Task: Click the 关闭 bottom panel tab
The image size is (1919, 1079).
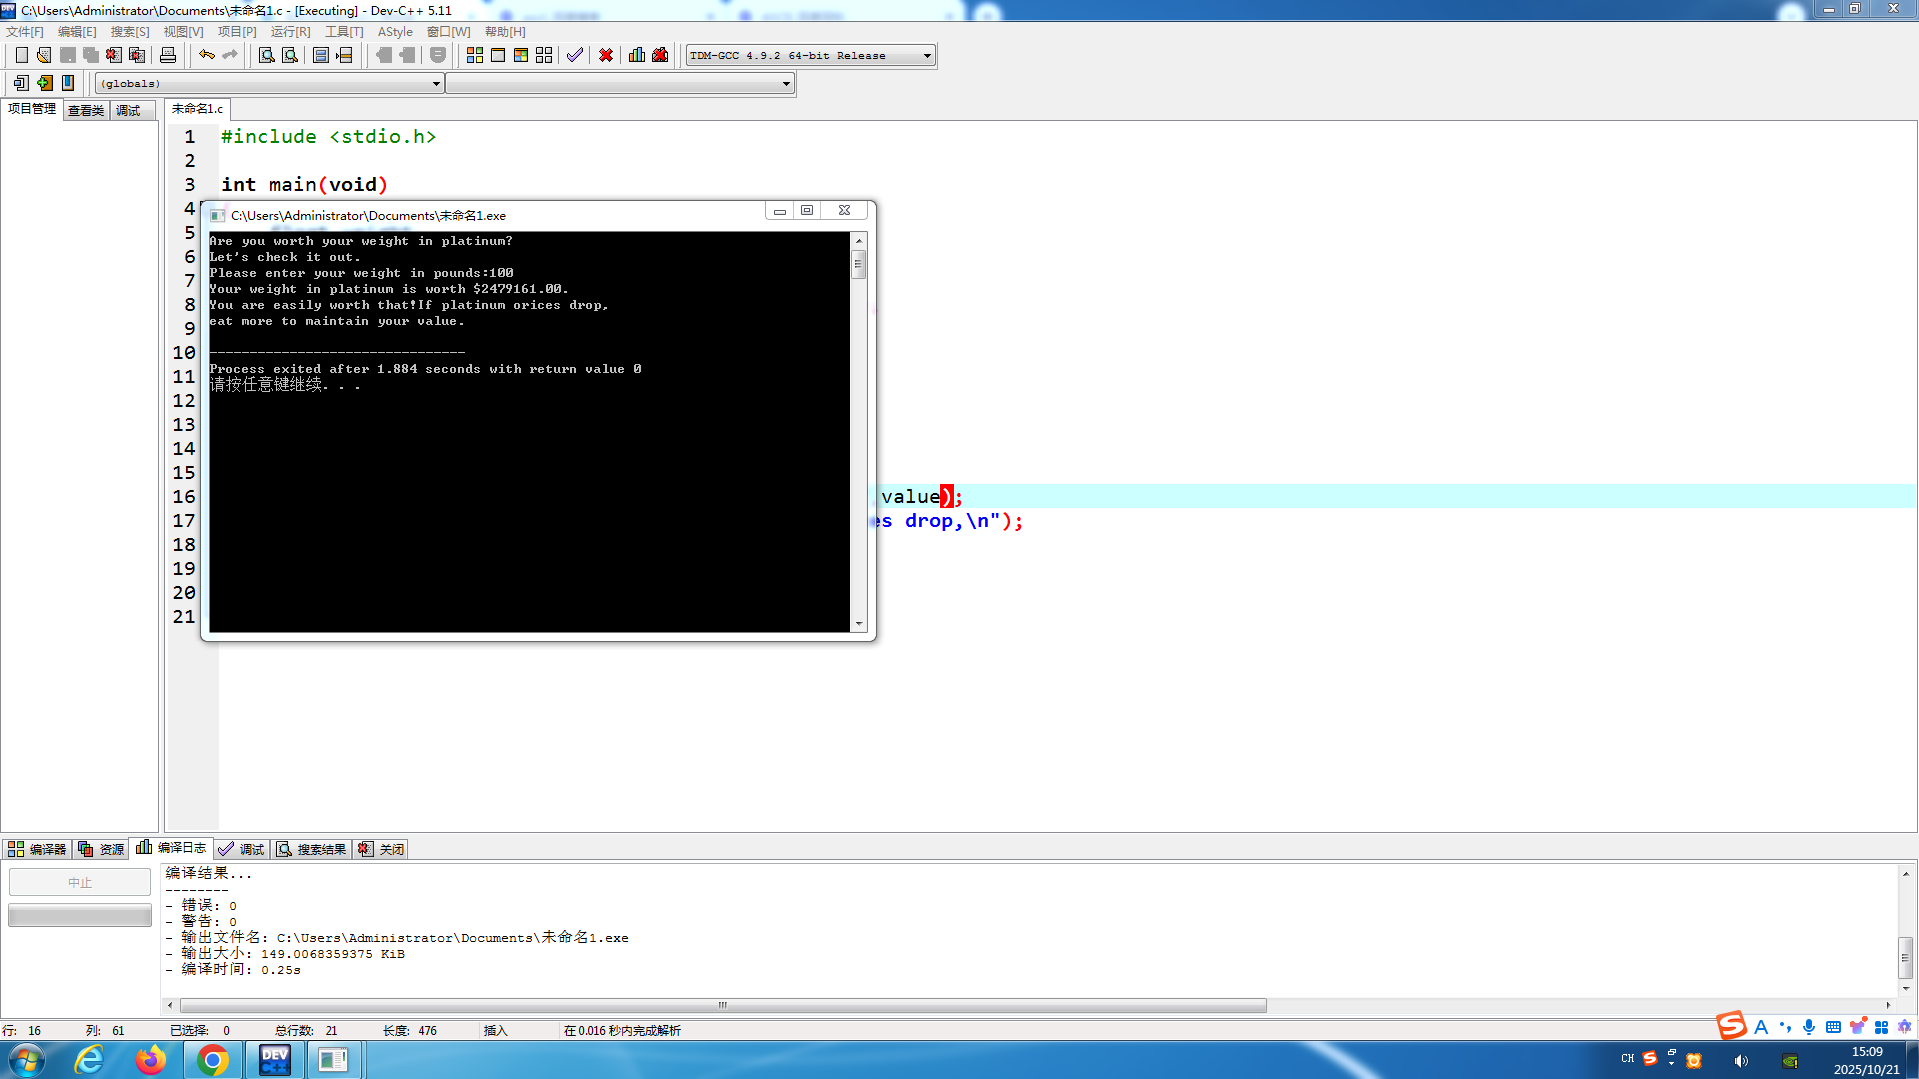Action: (x=381, y=849)
